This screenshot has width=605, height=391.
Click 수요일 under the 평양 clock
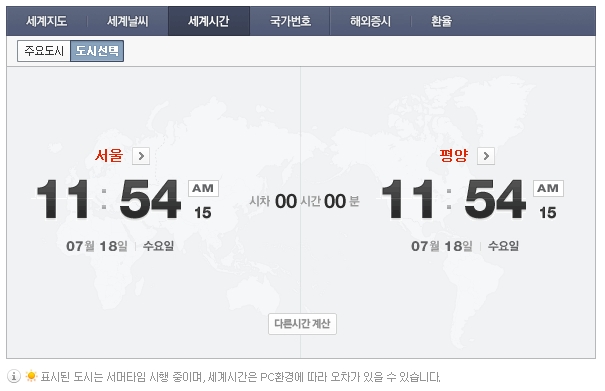(504, 246)
